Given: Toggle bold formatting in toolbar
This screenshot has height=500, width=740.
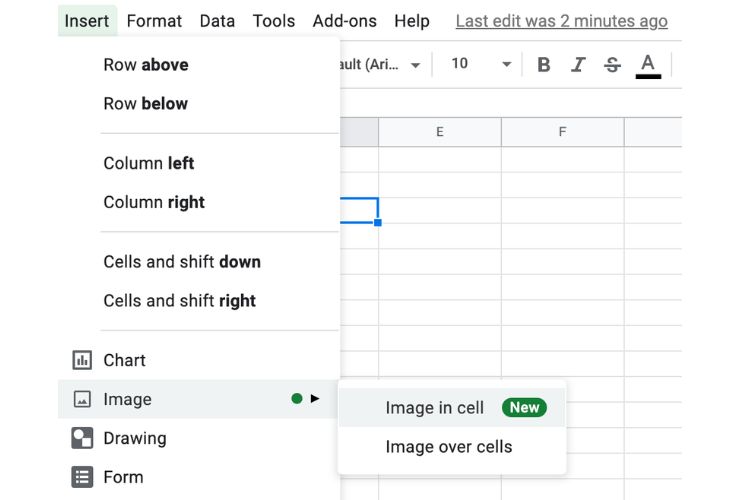Looking at the screenshot, I should [x=544, y=64].
